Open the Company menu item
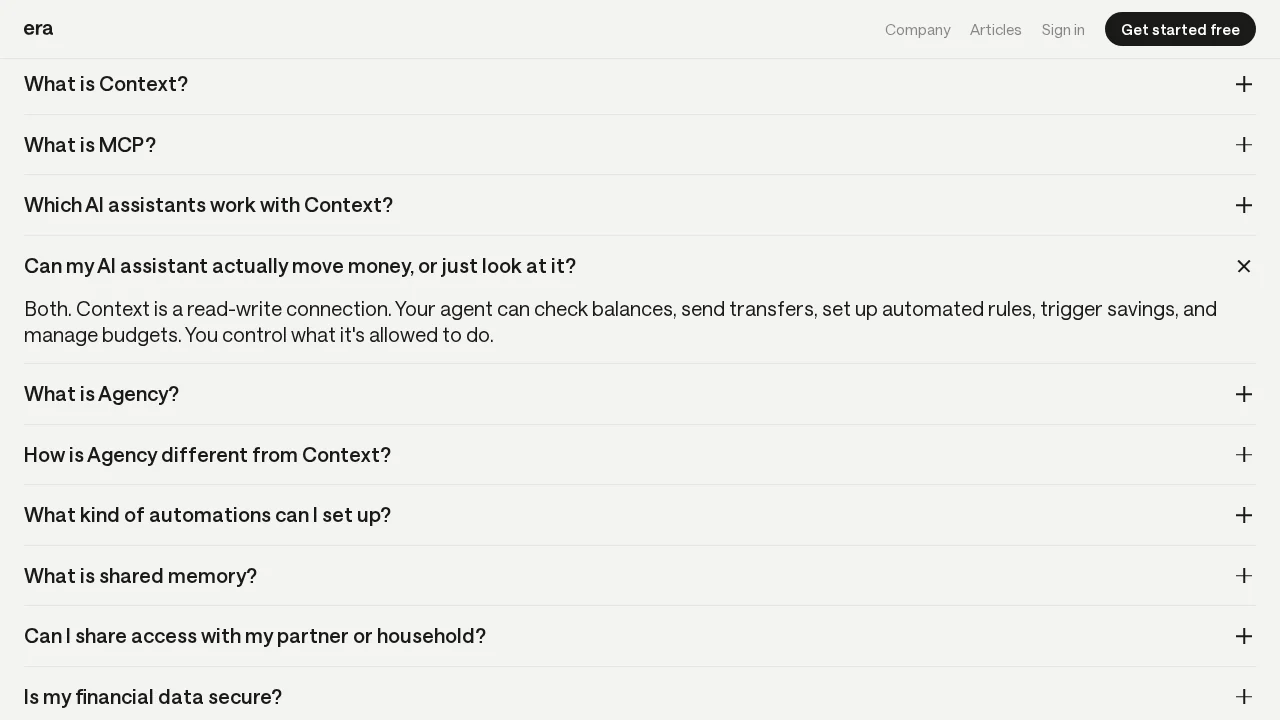 point(917,30)
